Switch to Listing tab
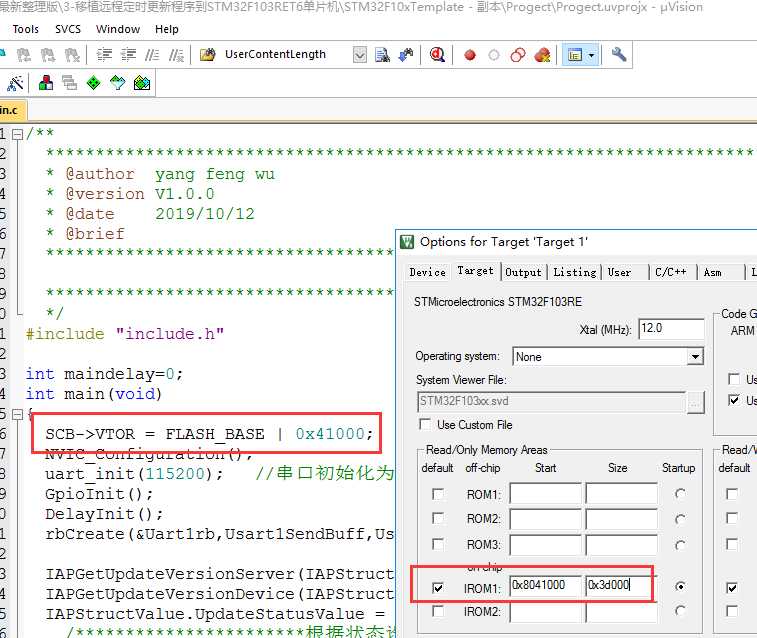The height and width of the screenshot is (638, 757). [x=575, y=272]
